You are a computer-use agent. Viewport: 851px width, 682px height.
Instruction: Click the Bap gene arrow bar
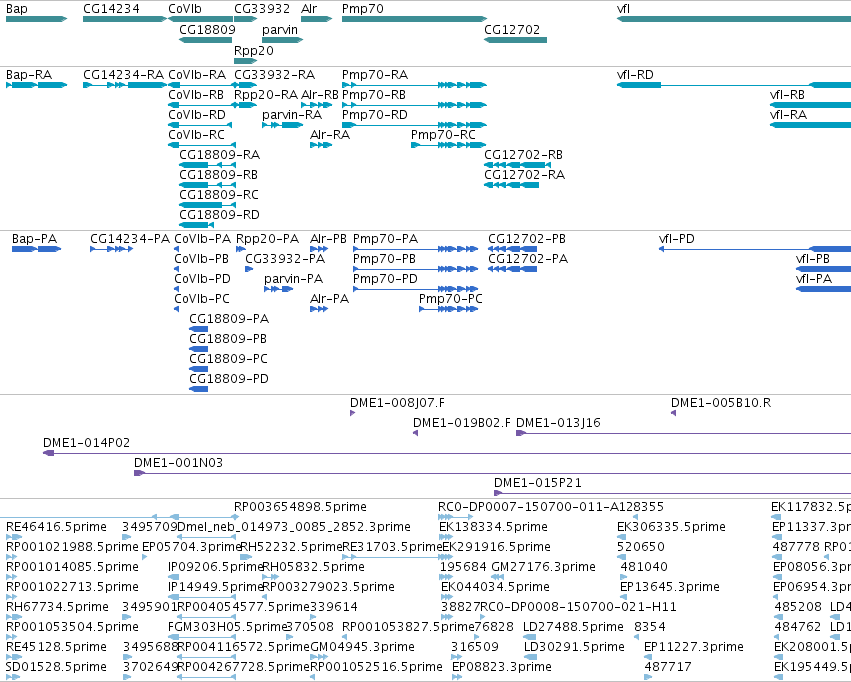pos(36,19)
